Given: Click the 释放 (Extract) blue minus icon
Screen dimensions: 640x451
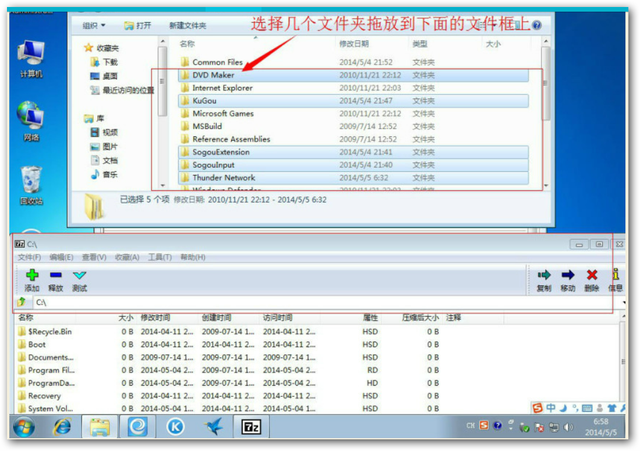Looking at the screenshot, I should (x=56, y=275).
